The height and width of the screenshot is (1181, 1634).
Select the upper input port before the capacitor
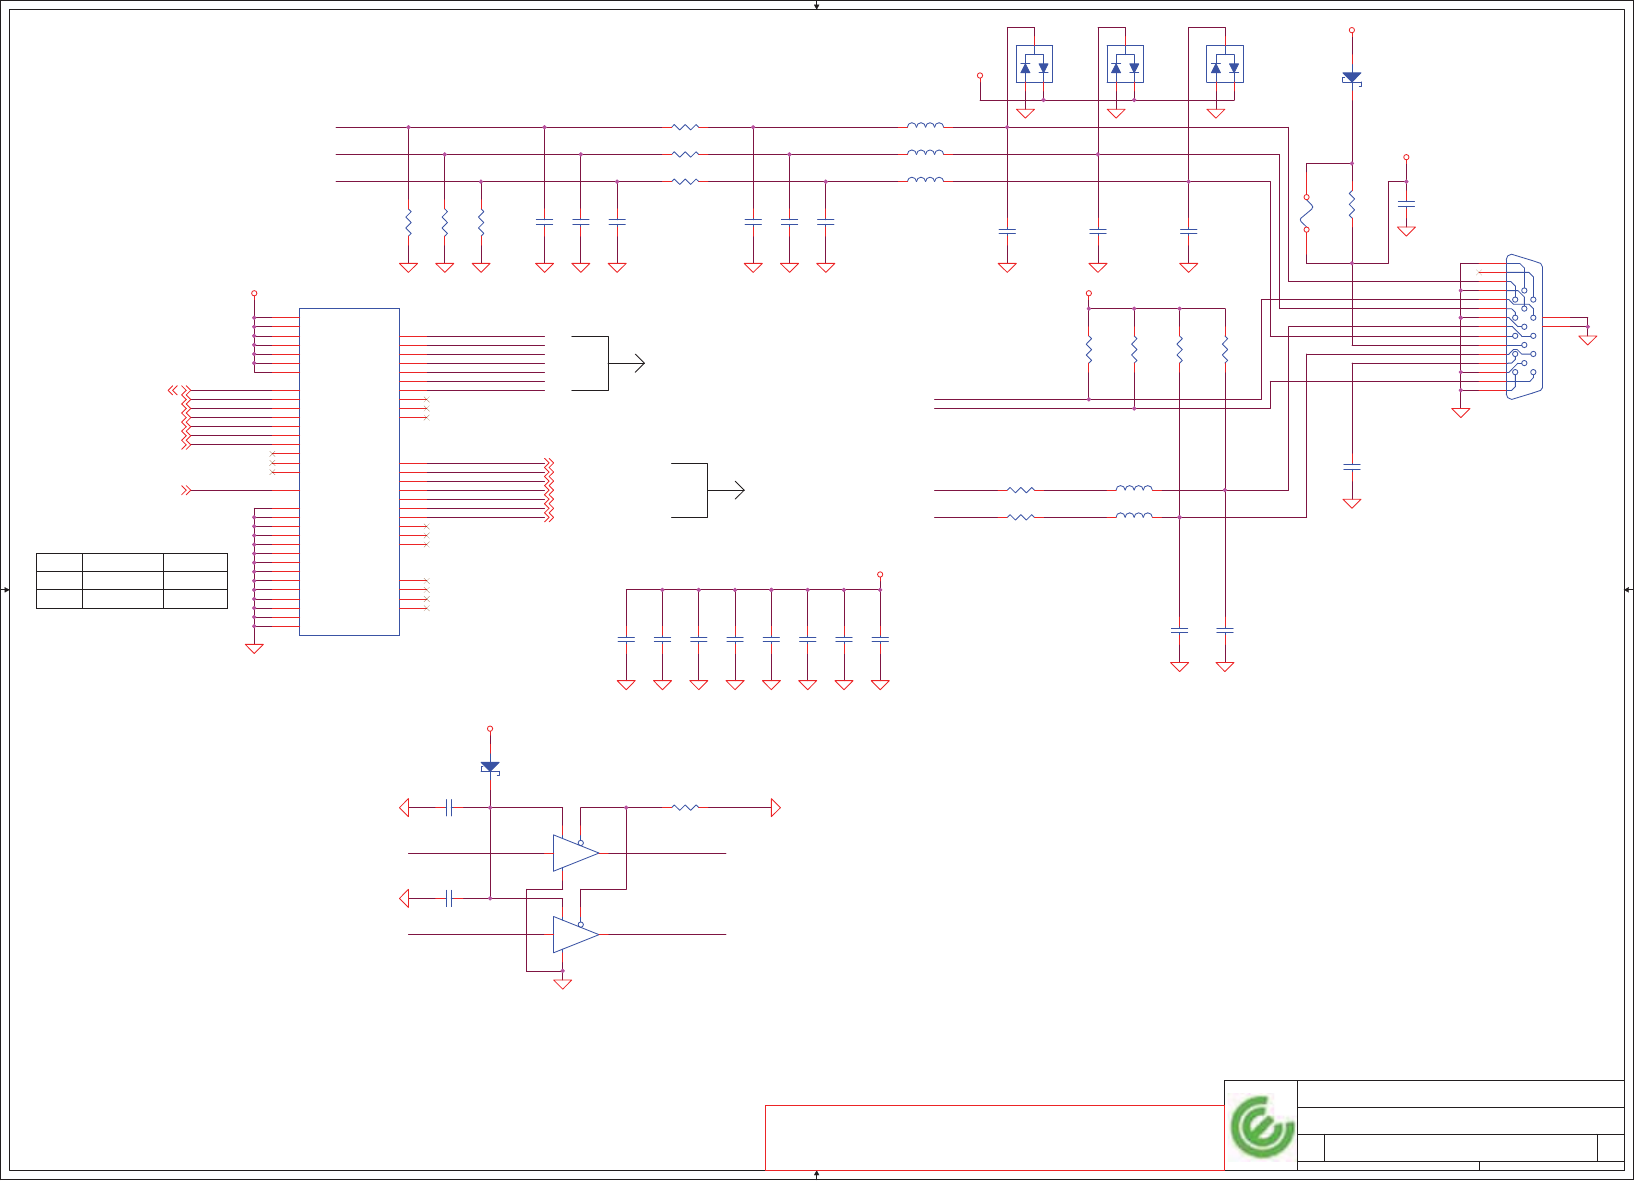pyautogui.click(x=404, y=808)
